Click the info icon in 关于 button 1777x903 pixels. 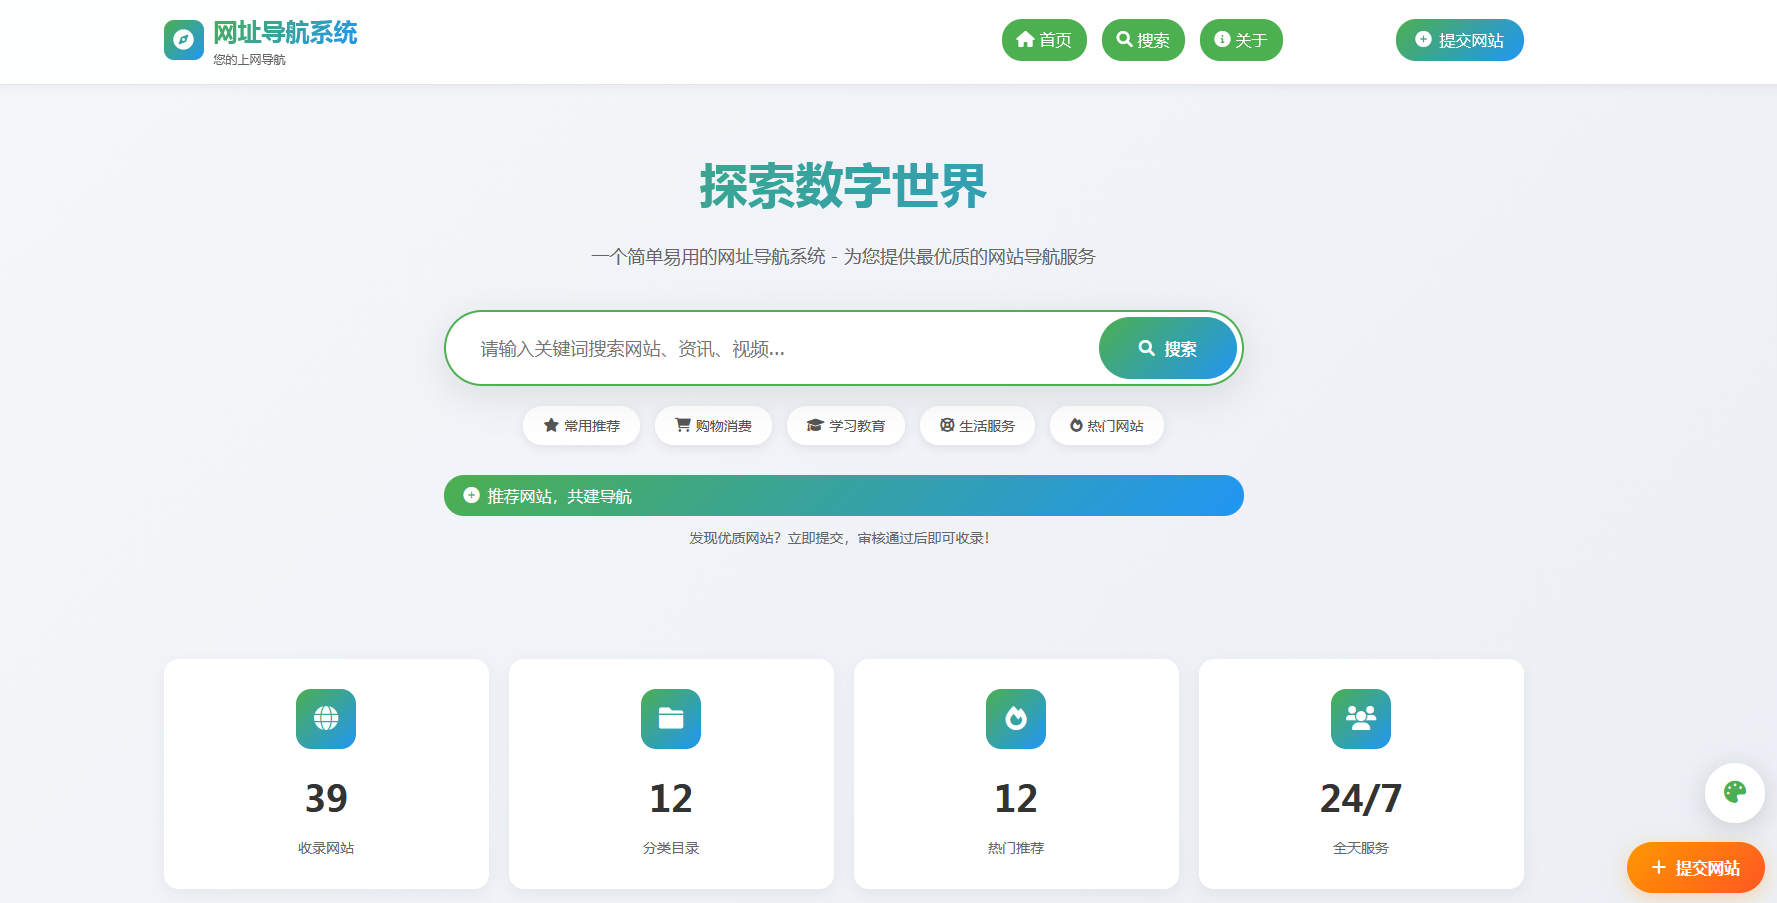1220,40
